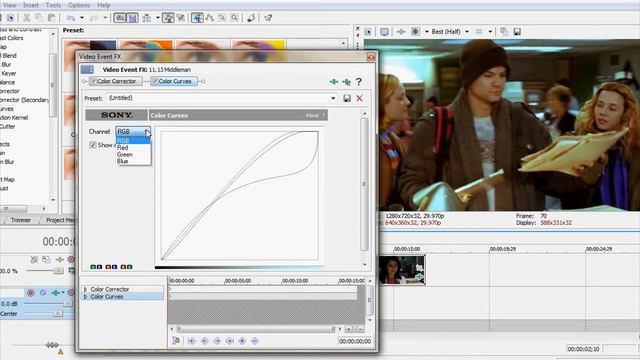Adjust the track pan Center slider
The width and height of the screenshot is (640, 360).
58,313
